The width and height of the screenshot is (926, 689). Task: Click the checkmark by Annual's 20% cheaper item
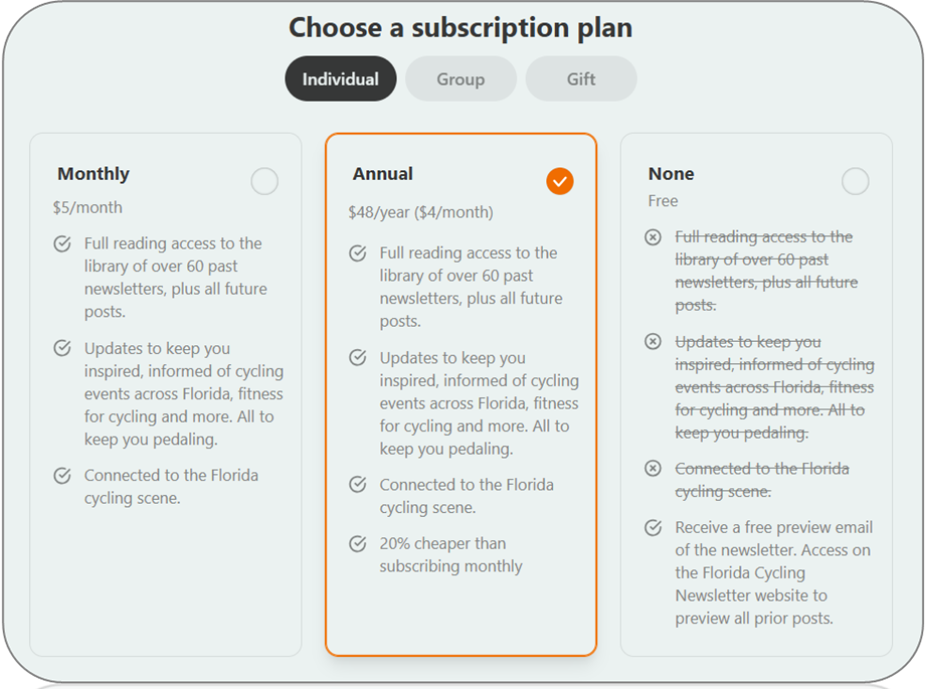pyautogui.click(x=357, y=544)
